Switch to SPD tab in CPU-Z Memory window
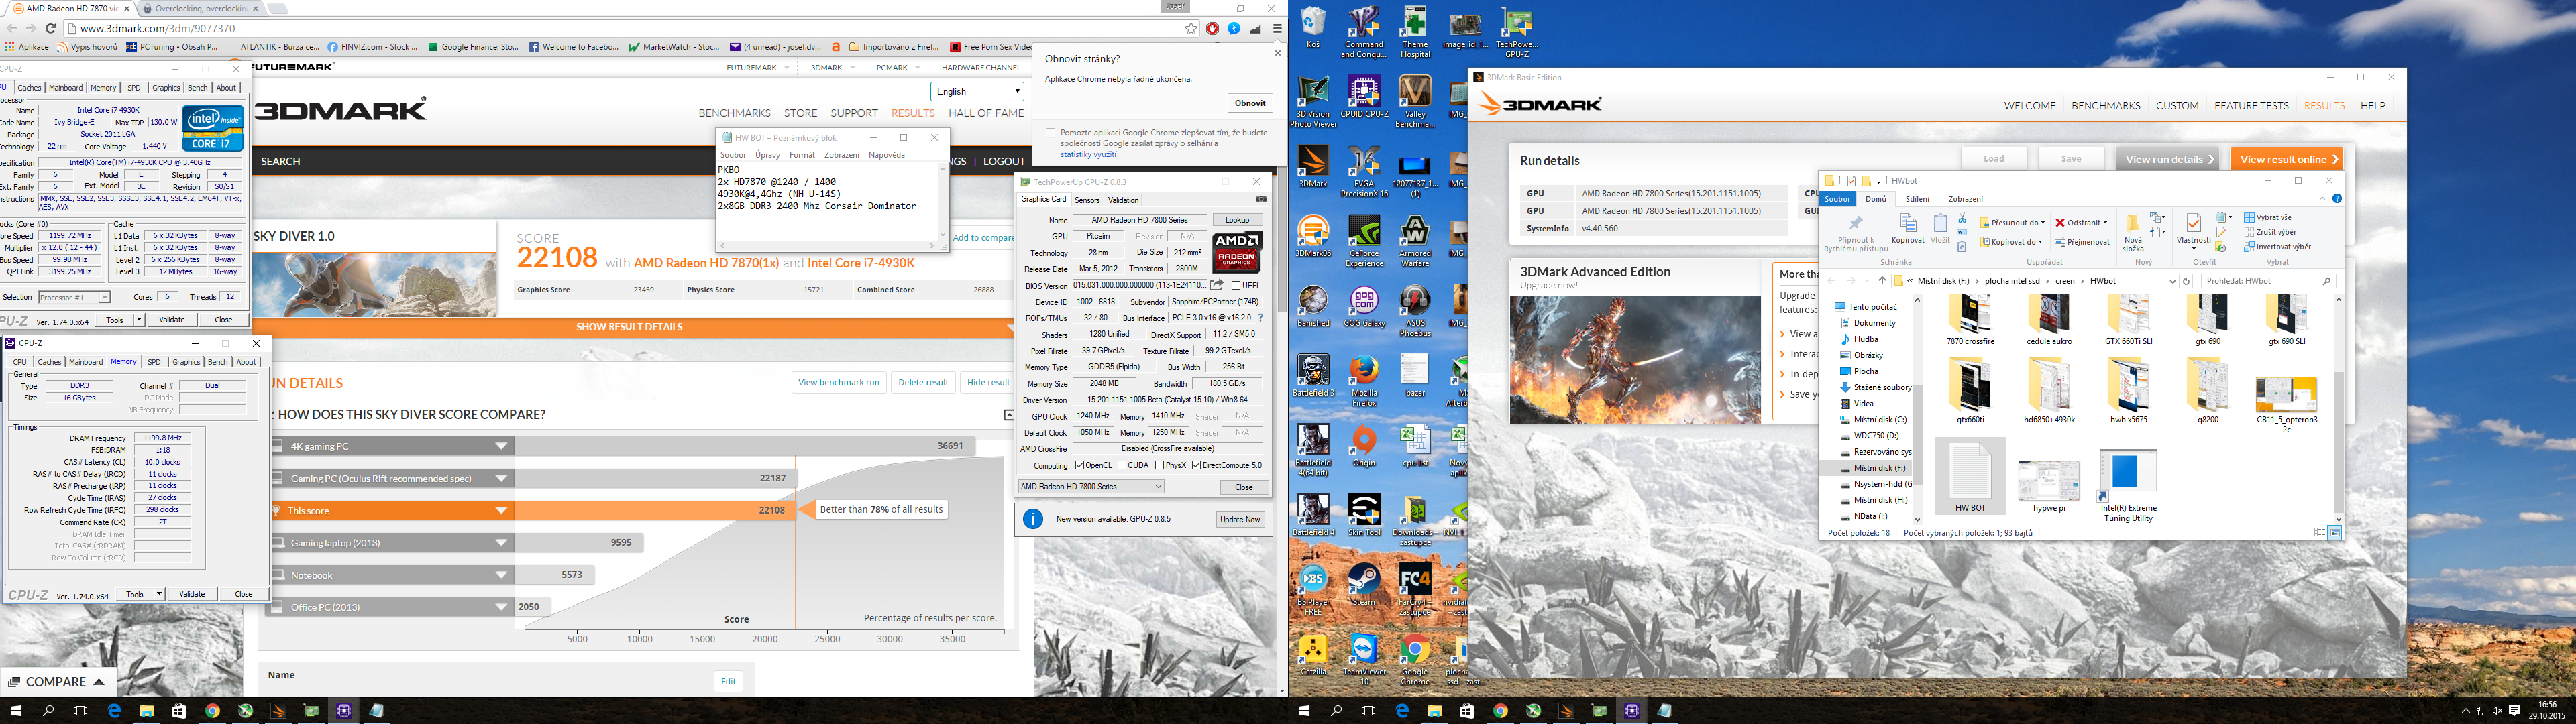The image size is (2576, 724). (153, 362)
